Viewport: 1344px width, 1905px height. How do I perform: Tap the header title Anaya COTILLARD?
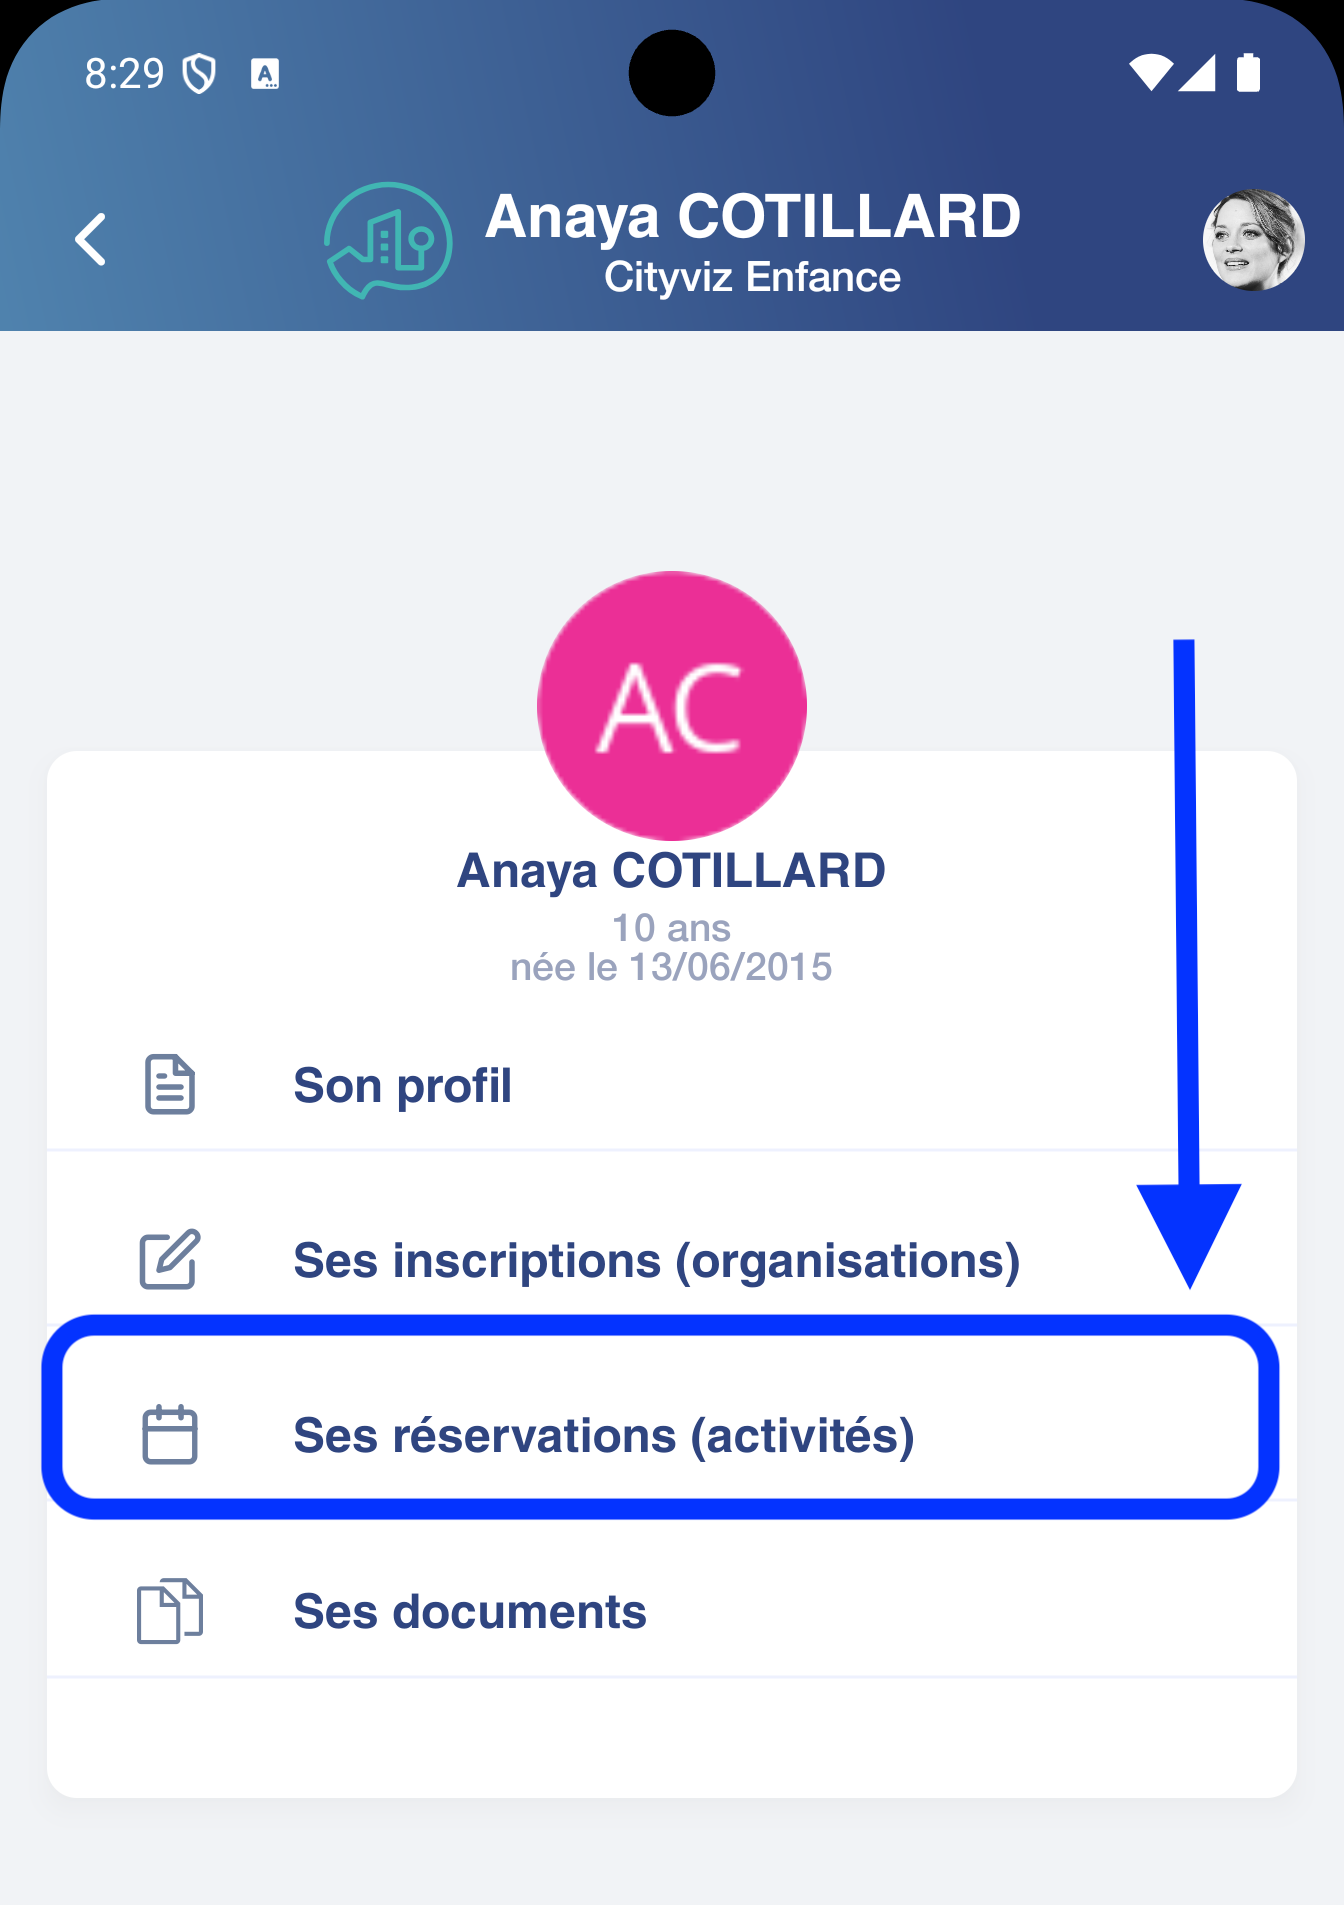pos(752,217)
